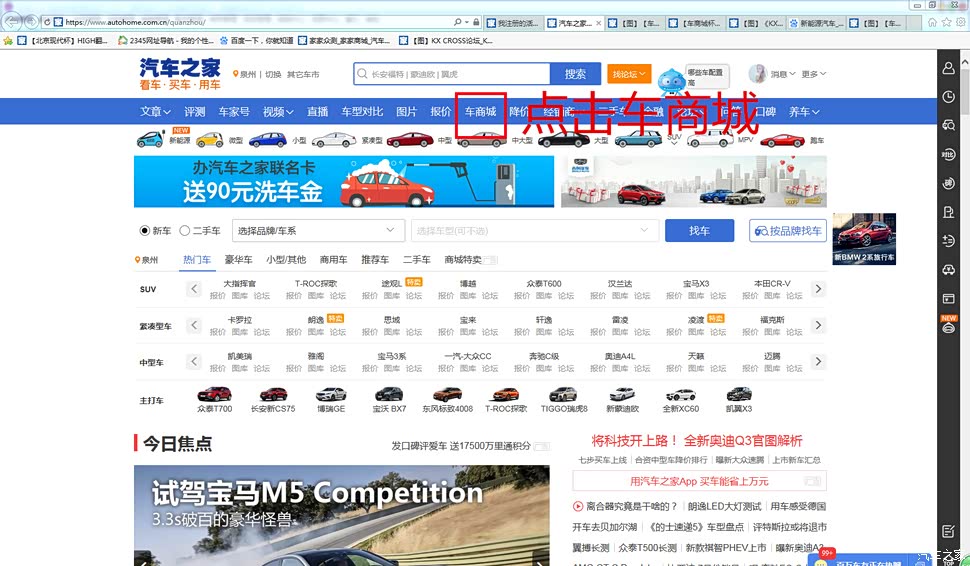Click the 找车 button

tap(700, 230)
